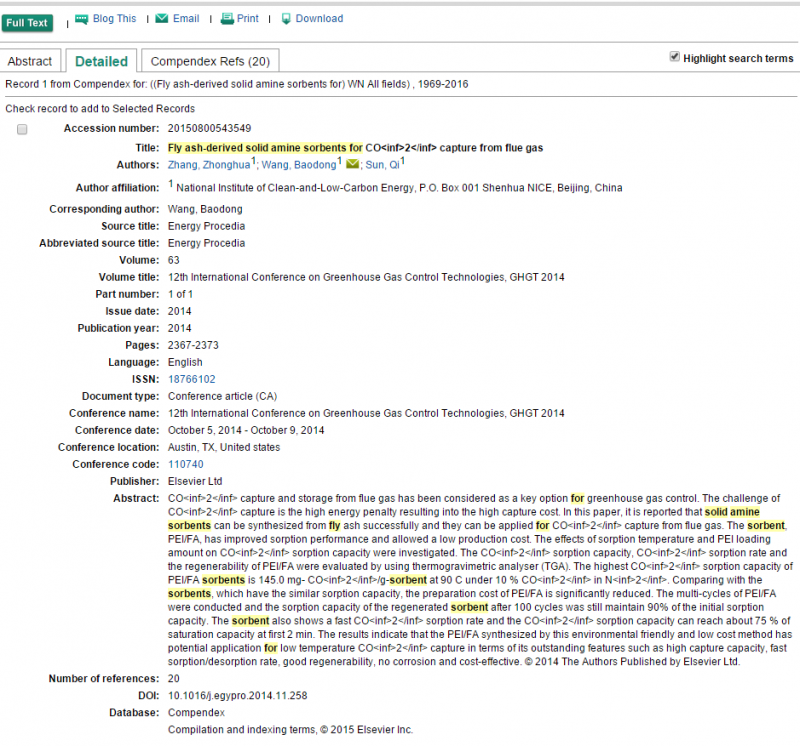Click the title 'Fly ash-derived solid amine sorbents for'

(265, 148)
